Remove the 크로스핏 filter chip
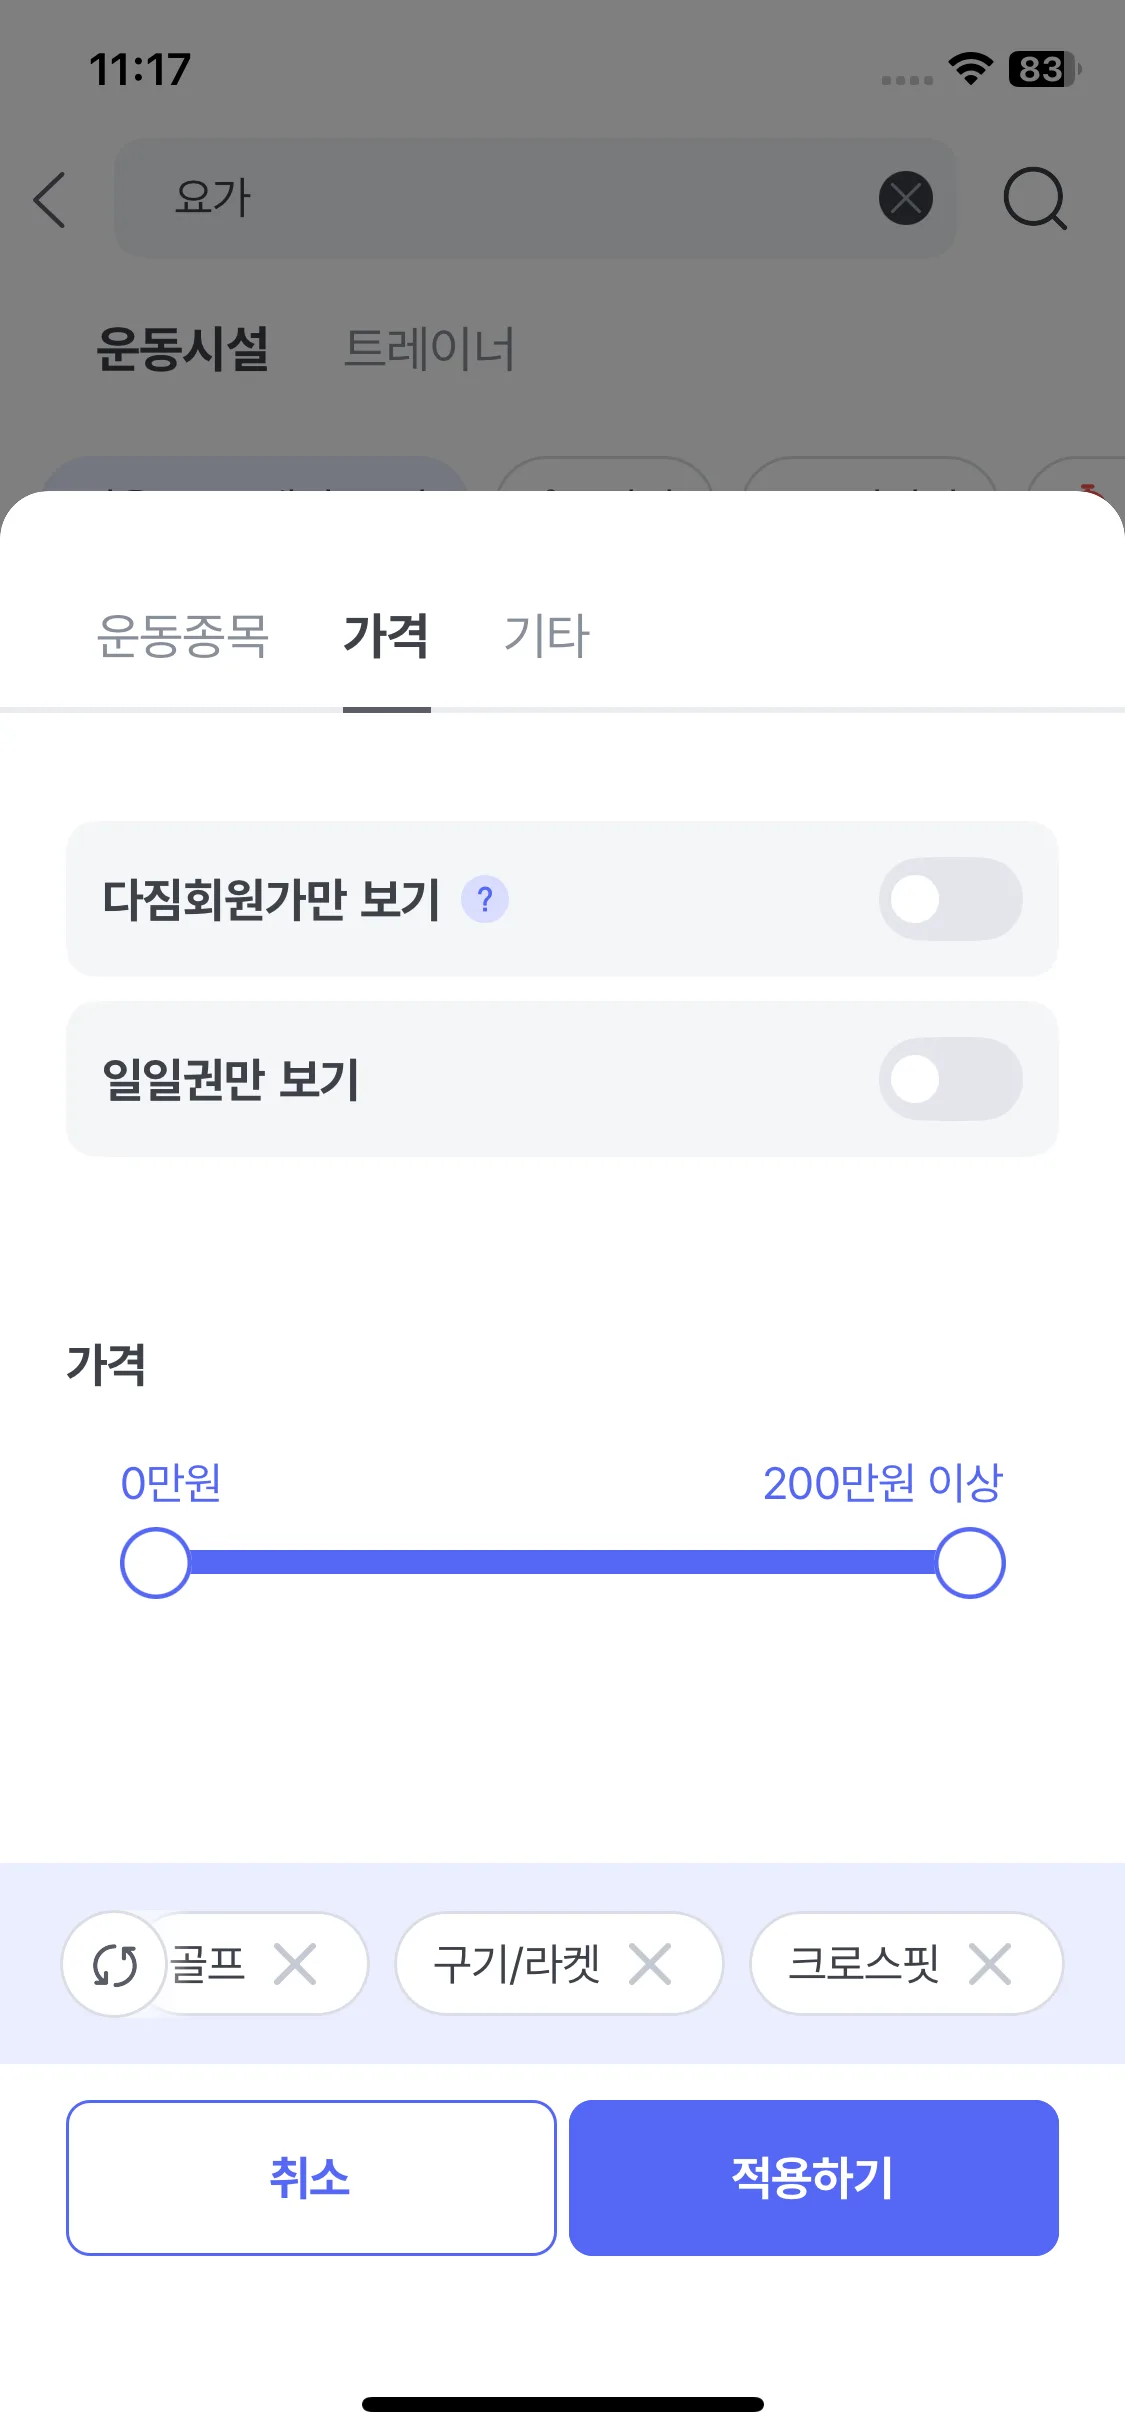The height and width of the screenshot is (2436, 1125). (x=990, y=1964)
